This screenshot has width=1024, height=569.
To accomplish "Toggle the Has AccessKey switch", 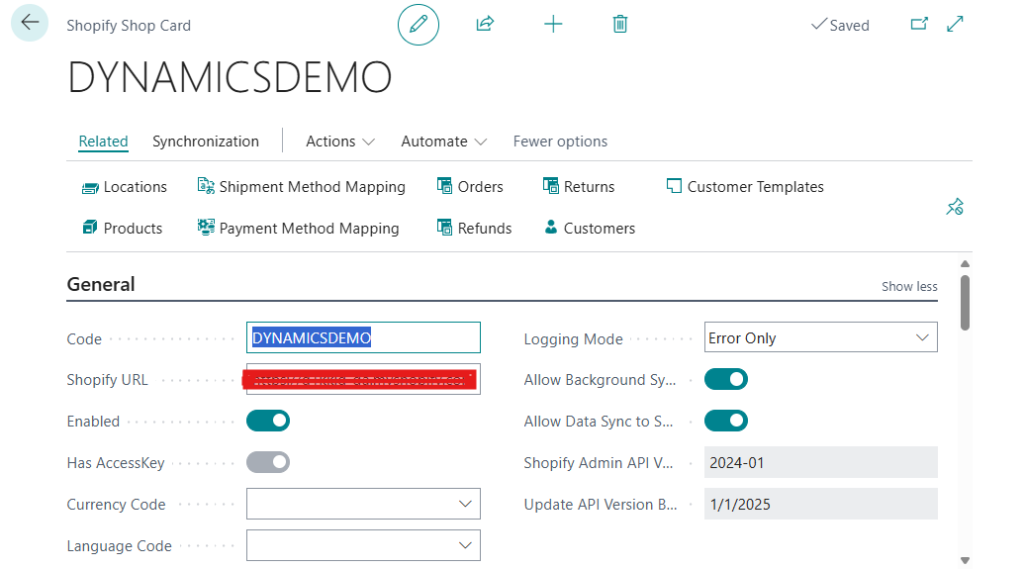I will (268, 463).
